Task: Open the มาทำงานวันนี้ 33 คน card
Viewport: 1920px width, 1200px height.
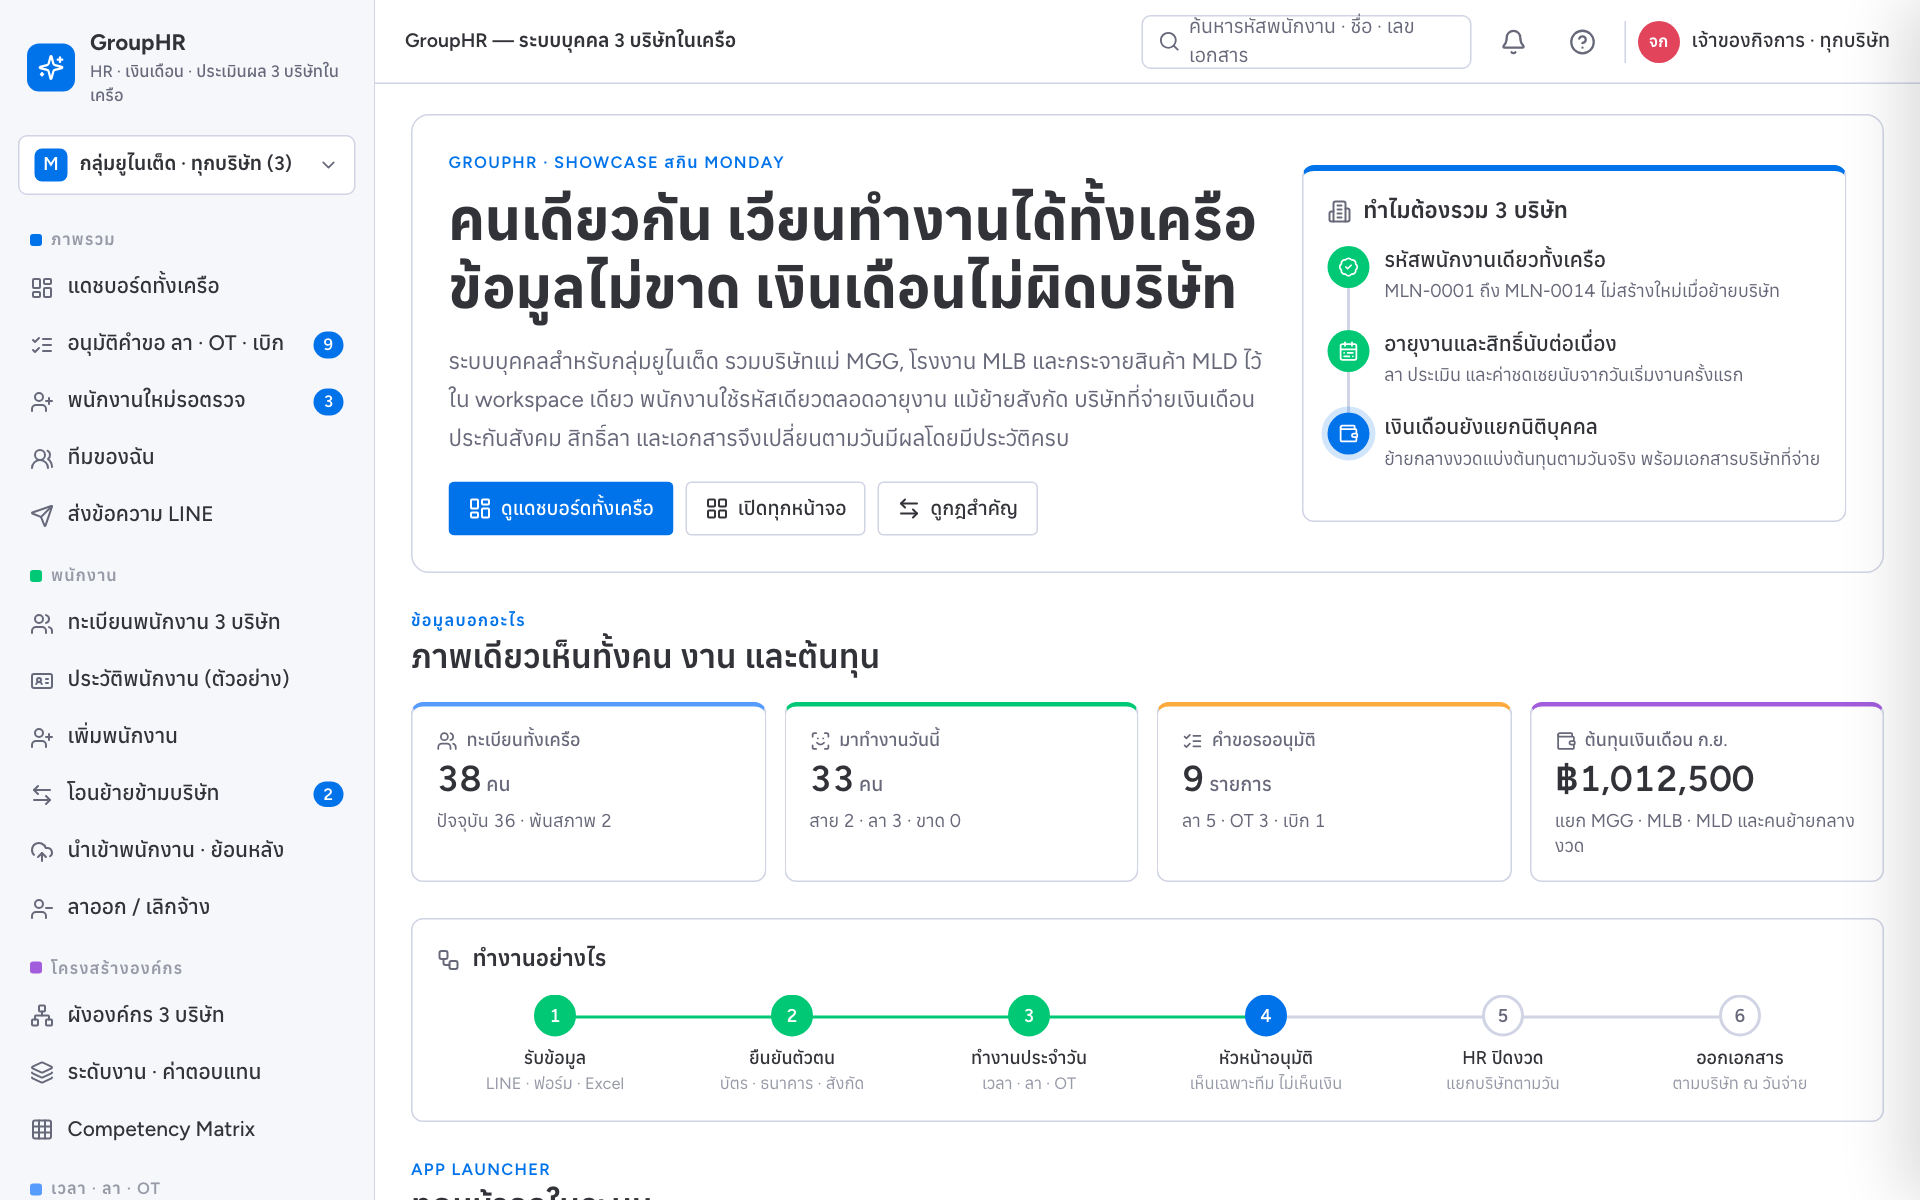Action: tap(961, 792)
